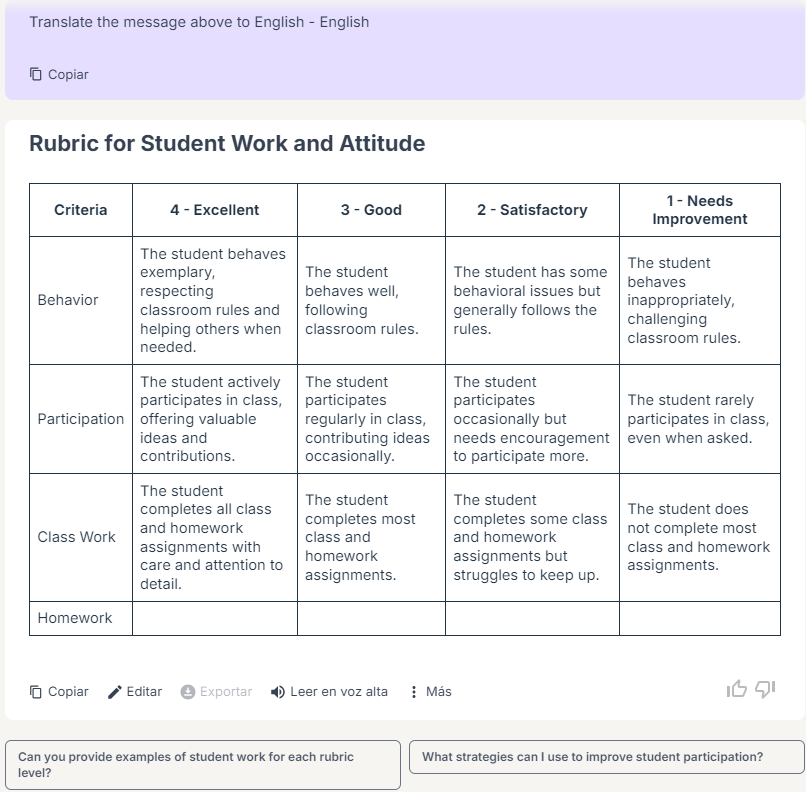Click the 2 - Satisfactory column header
Image resolution: width=806 pixels, height=792 pixels.
click(532, 210)
